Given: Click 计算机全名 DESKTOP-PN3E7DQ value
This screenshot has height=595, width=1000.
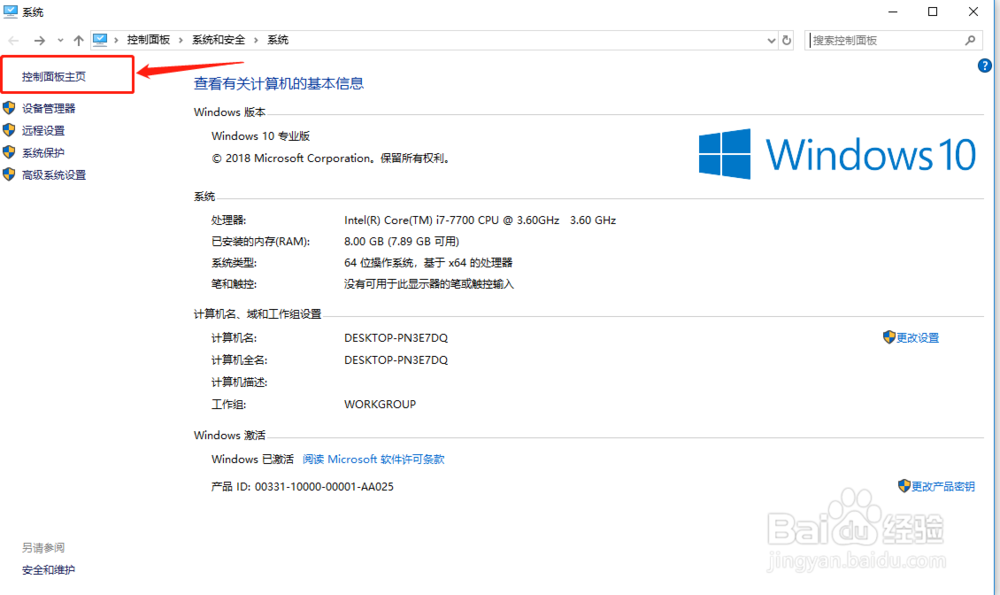Looking at the screenshot, I should [396, 360].
